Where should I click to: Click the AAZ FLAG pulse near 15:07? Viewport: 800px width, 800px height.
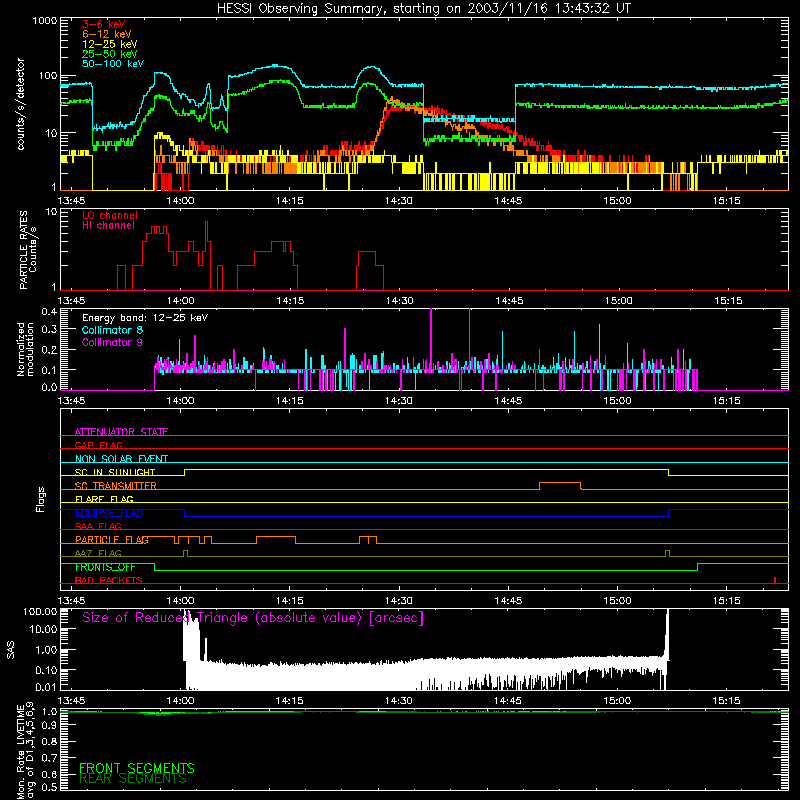point(667,554)
